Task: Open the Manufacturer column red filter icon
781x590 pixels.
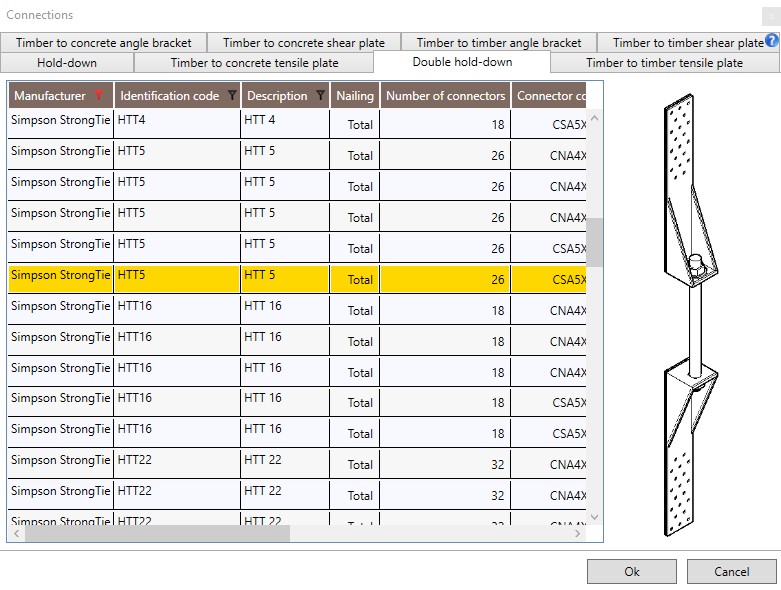Action: click(x=99, y=95)
